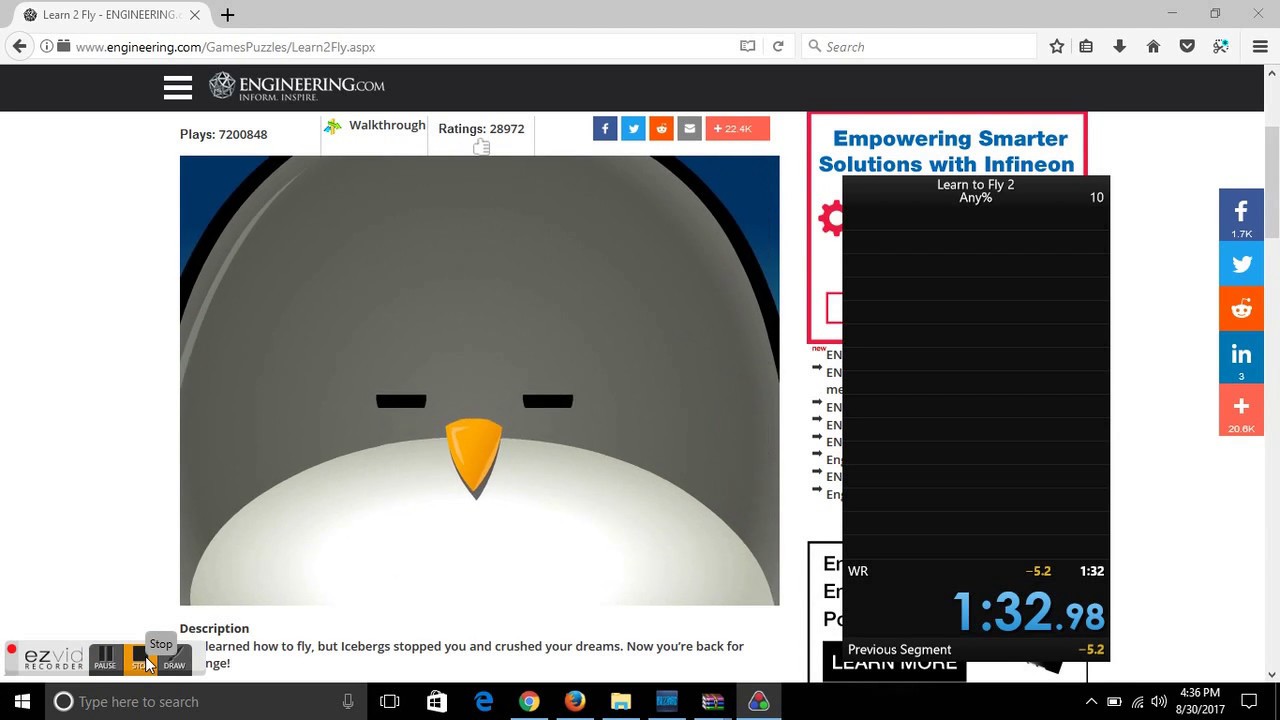This screenshot has width=1280, height=720.
Task: Activate Cortana microphone icon
Action: [348, 702]
